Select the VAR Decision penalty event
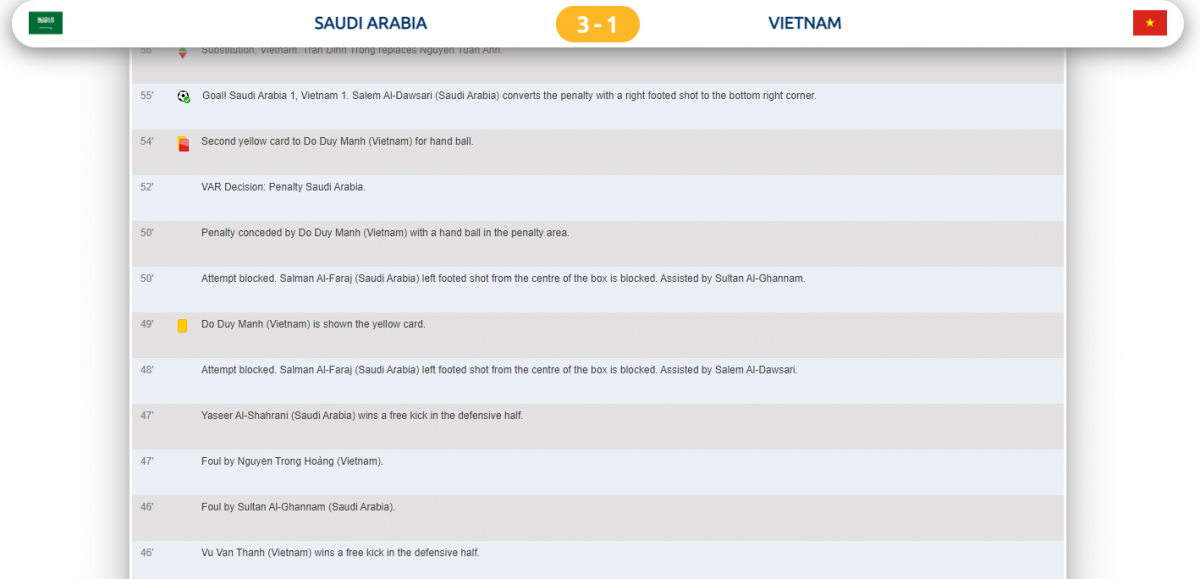The image size is (1200, 579). (x=283, y=187)
